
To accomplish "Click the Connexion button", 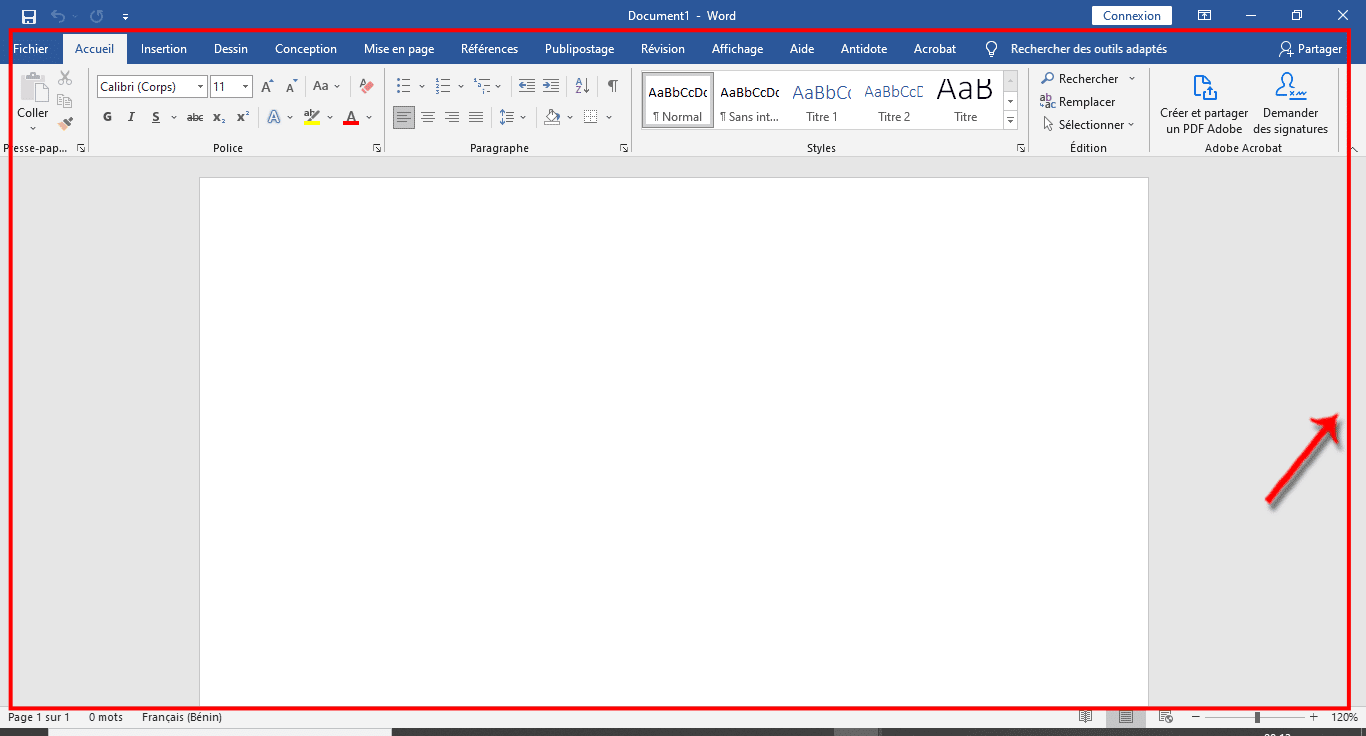I will pyautogui.click(x=1132, y=16).
